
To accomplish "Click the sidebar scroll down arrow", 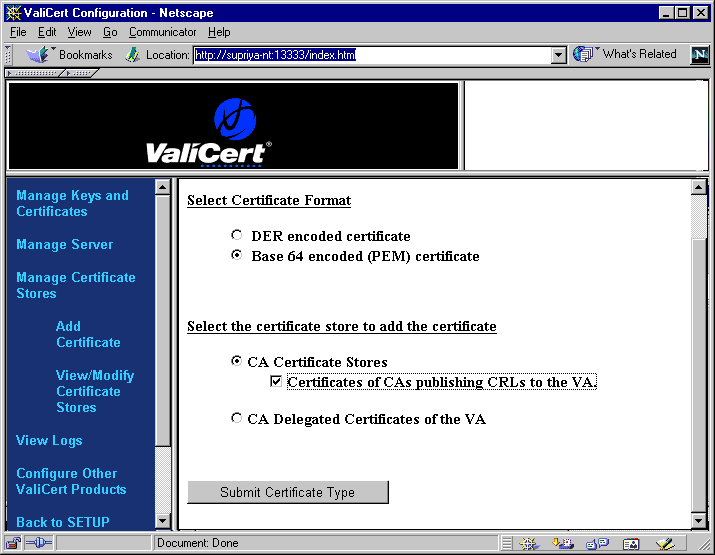I will 163,520.
